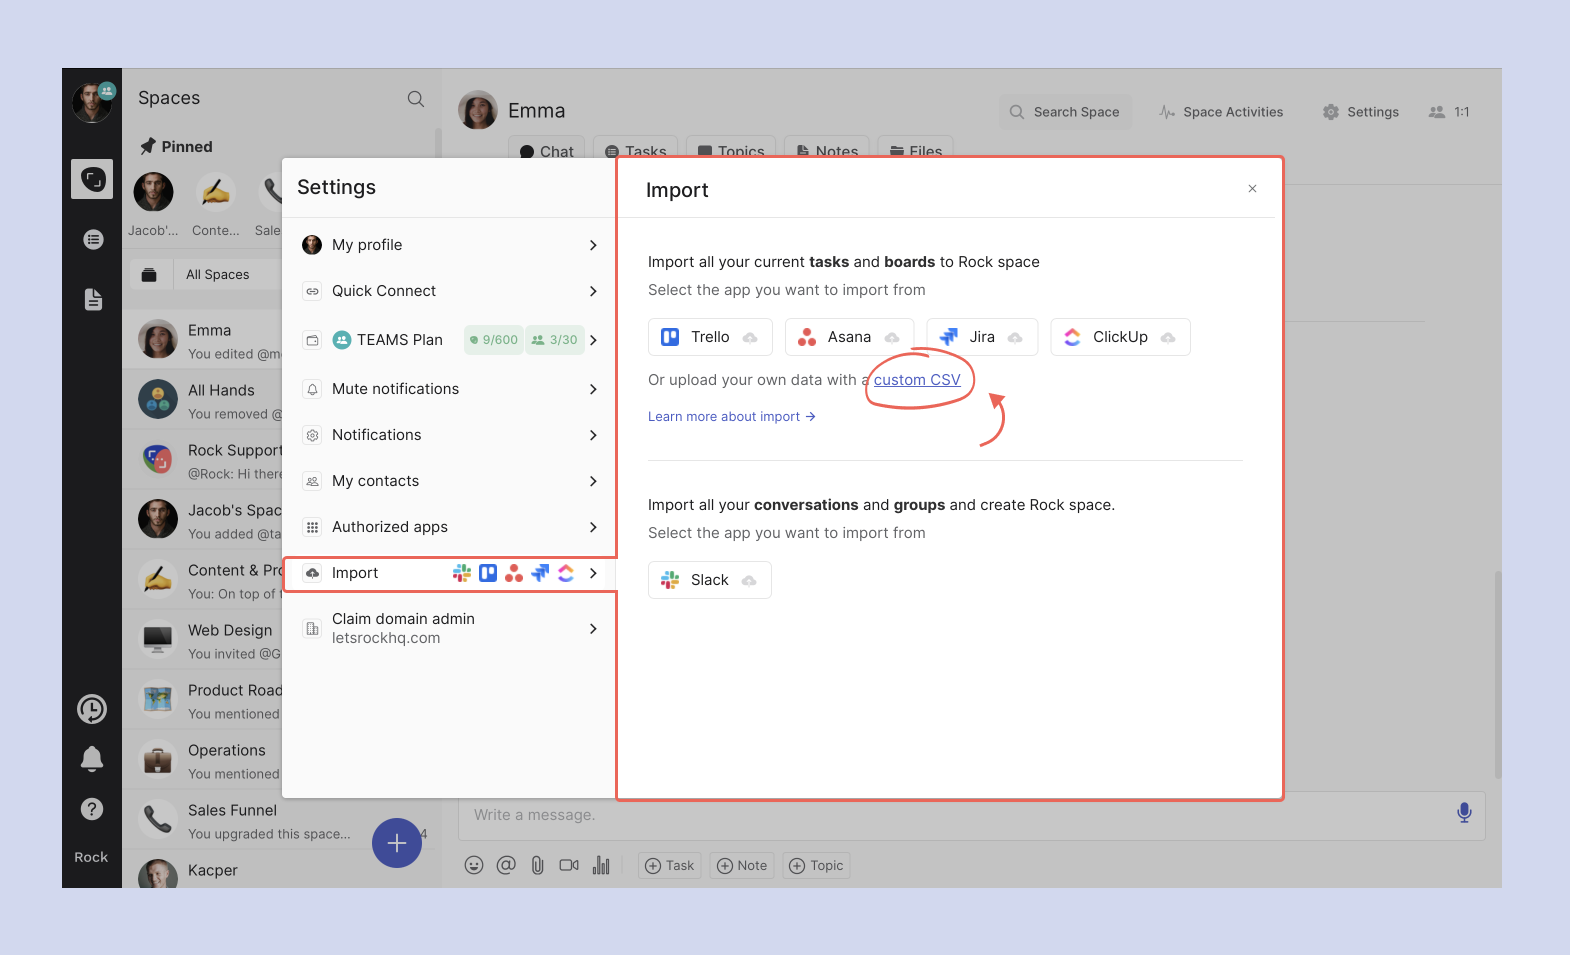Expand Mute notifications settings row

pyautogui.click(x=449, y=389)
